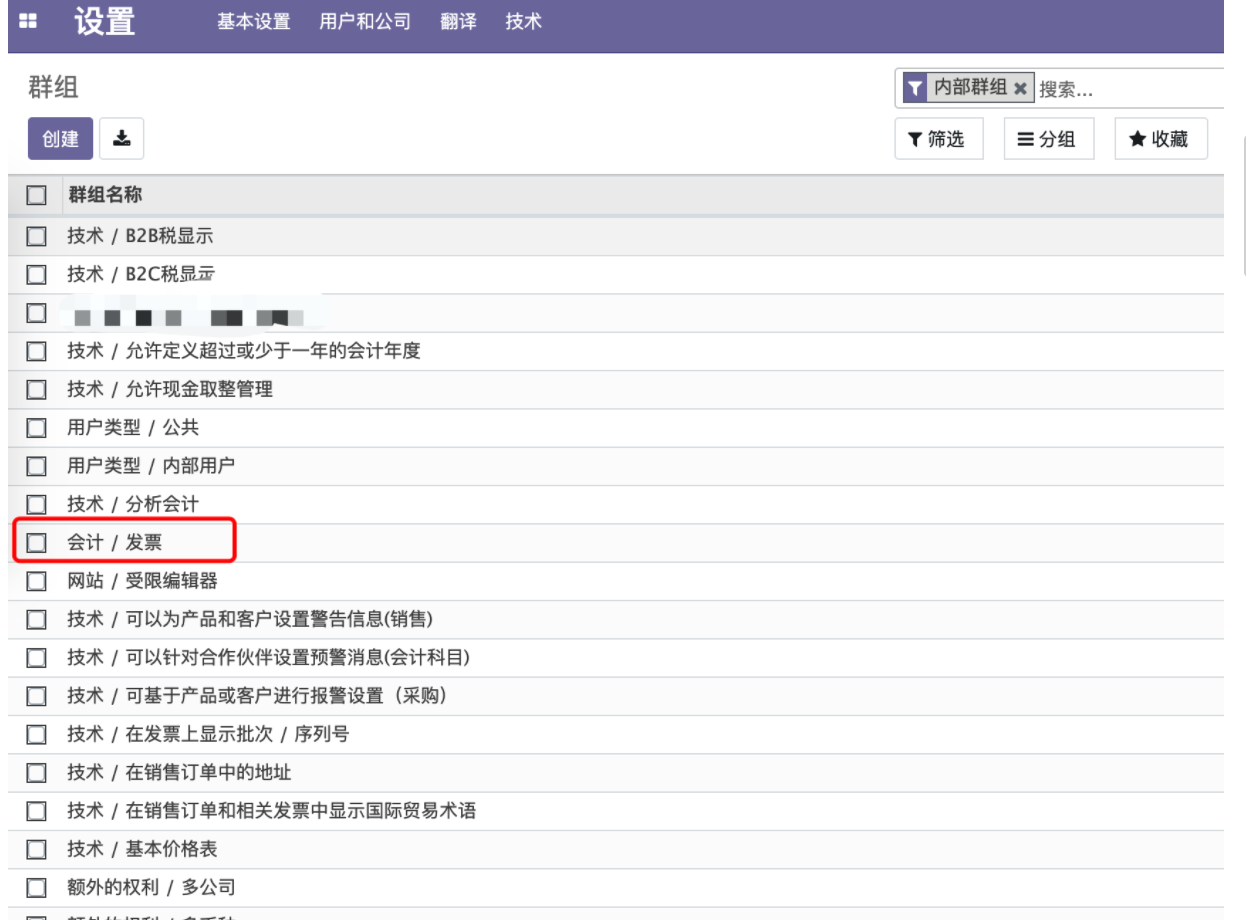
Task: Open the 网站 / 受限编辑器 group
Action: click(x=142, y=581)
